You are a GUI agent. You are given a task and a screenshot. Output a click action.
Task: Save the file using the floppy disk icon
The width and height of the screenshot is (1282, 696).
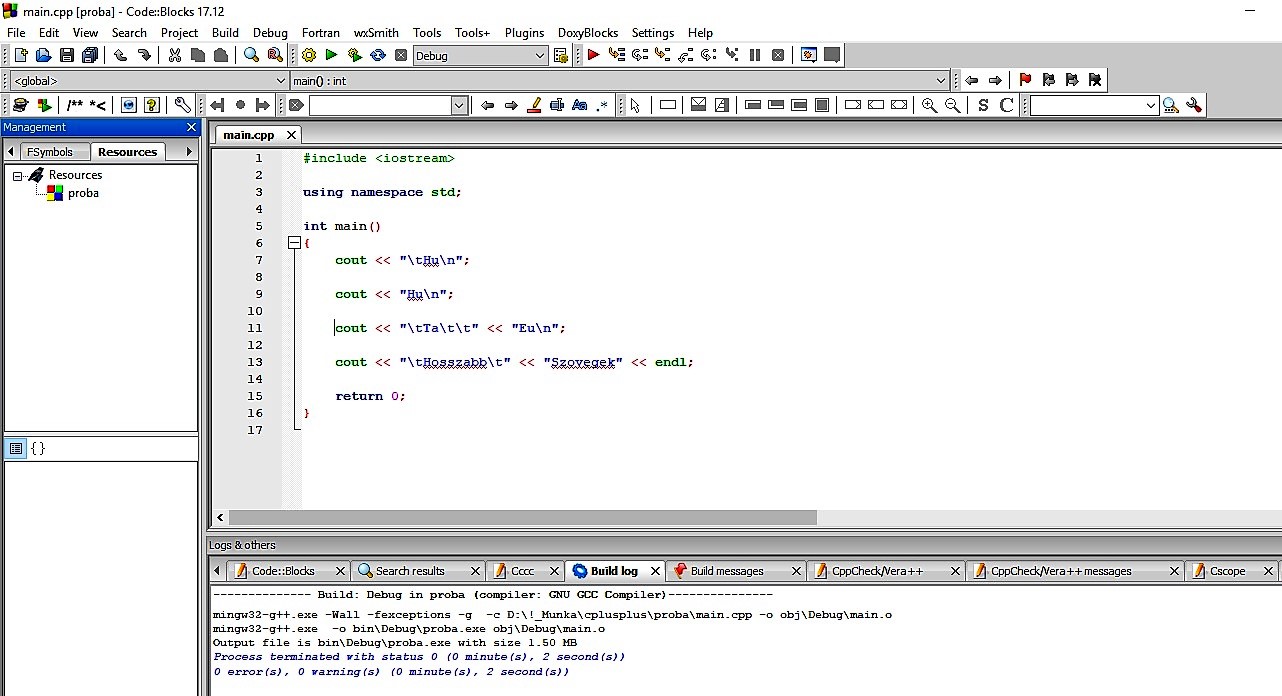click(67, 56)
